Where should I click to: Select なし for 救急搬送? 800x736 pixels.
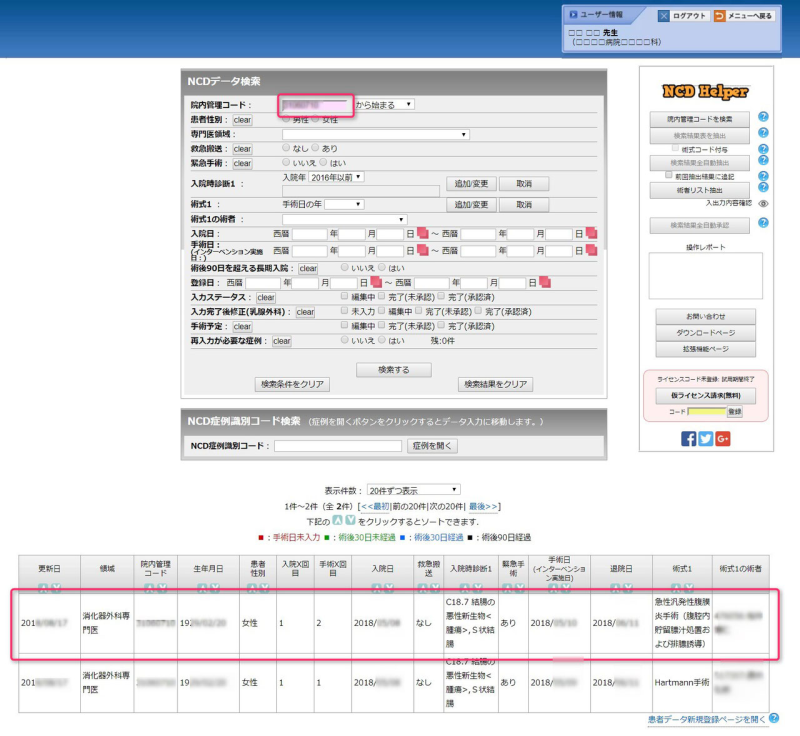pyautogui.click(x=286, y=147)
